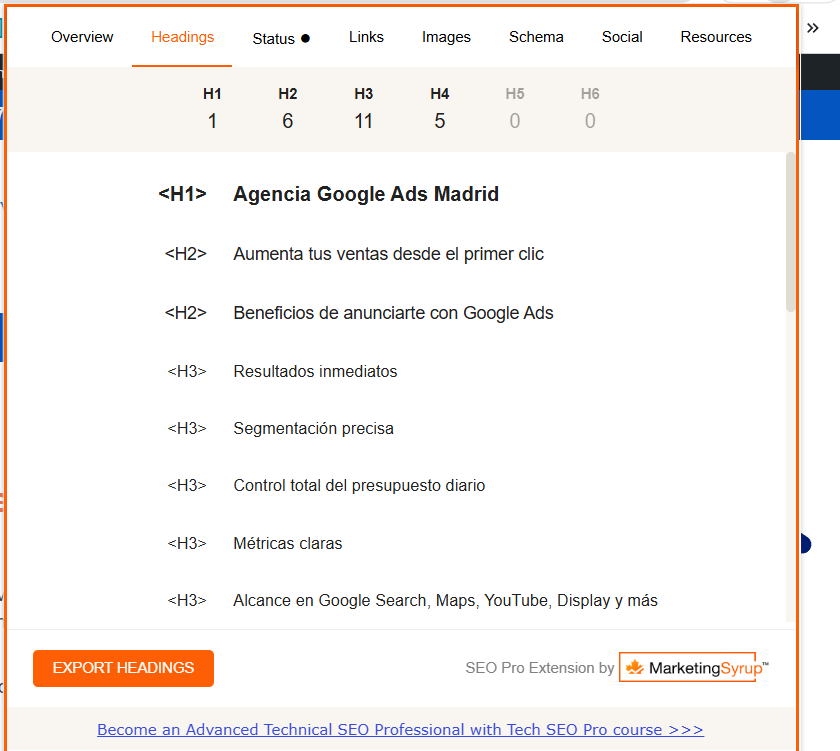
Task: Expand the browser extensions overflow chevron
Action: [813, 28]
